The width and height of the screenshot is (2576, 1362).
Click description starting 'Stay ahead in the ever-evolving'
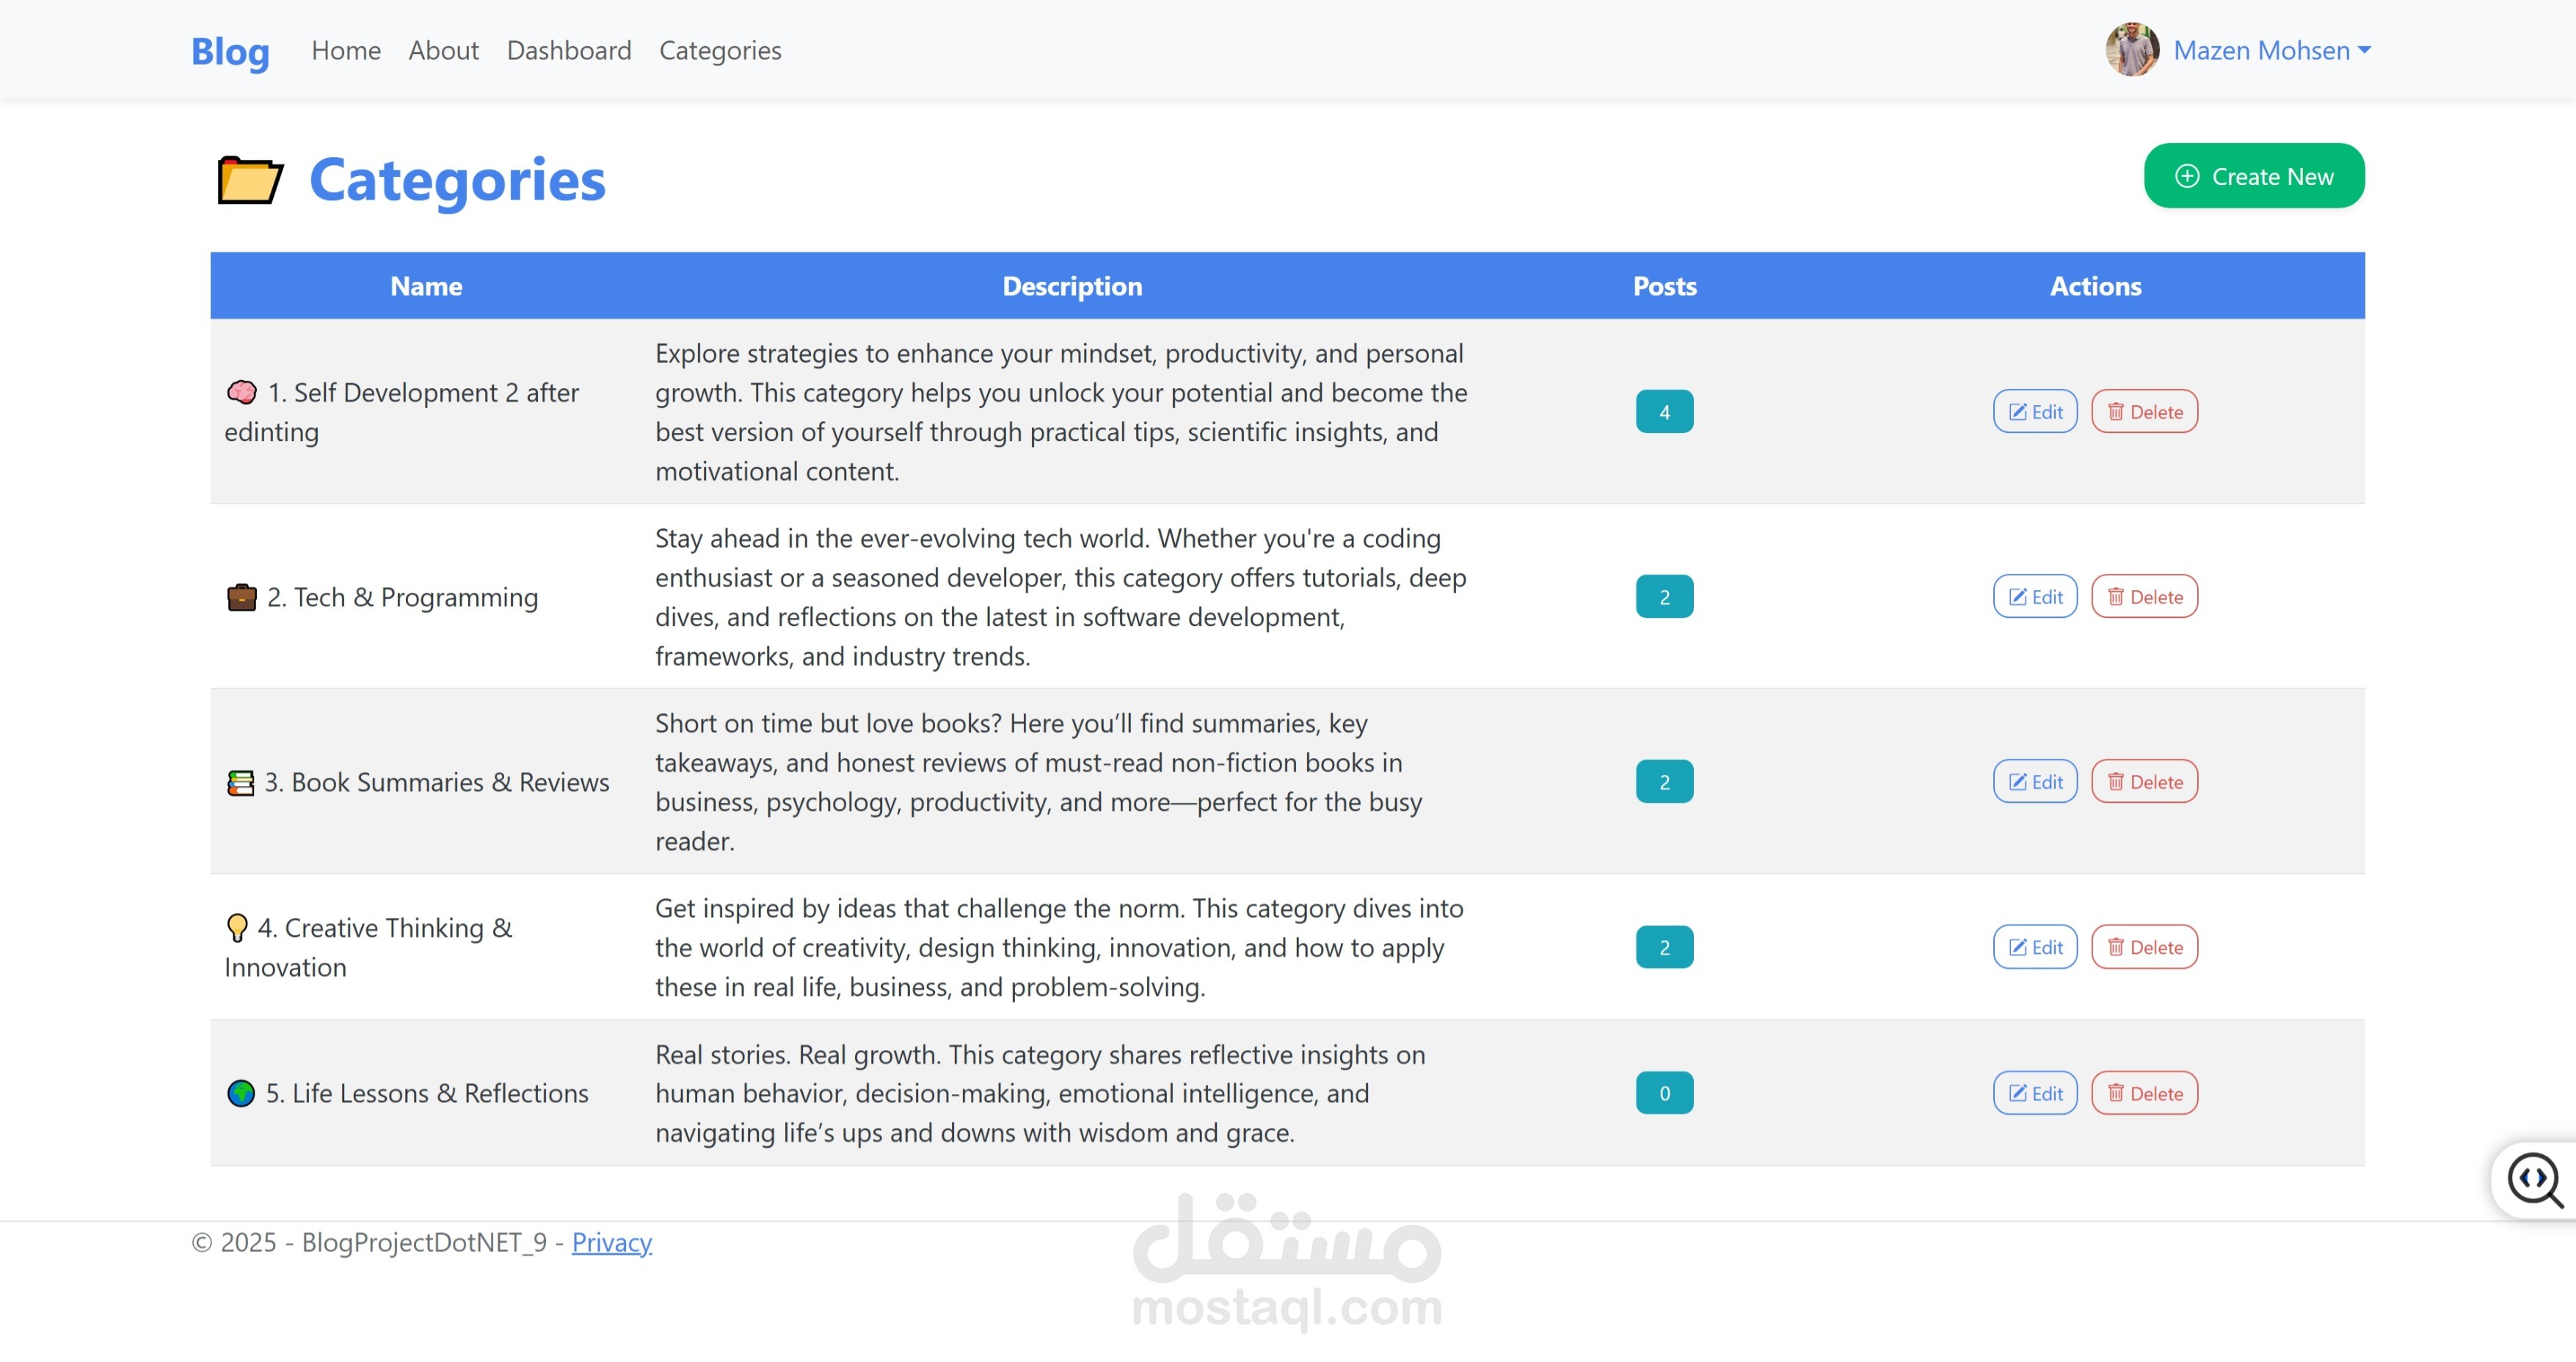1061,597
